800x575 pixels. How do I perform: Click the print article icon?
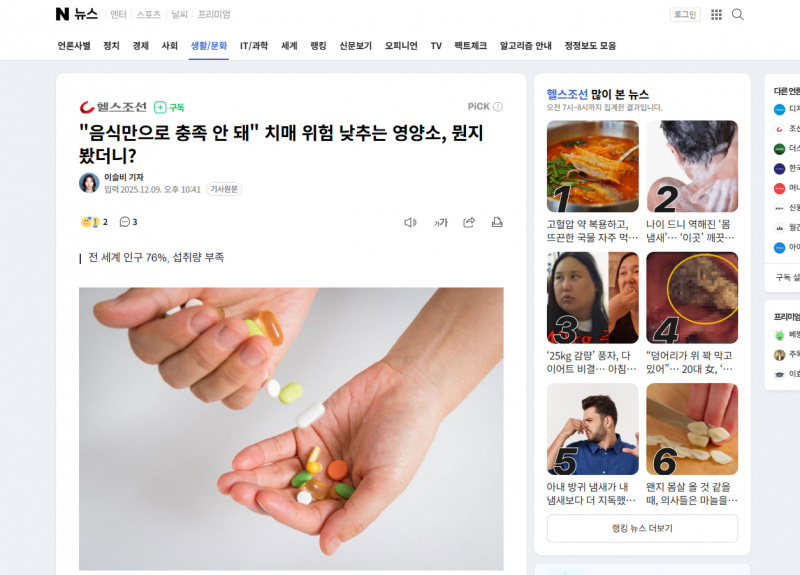pos(497,222)
